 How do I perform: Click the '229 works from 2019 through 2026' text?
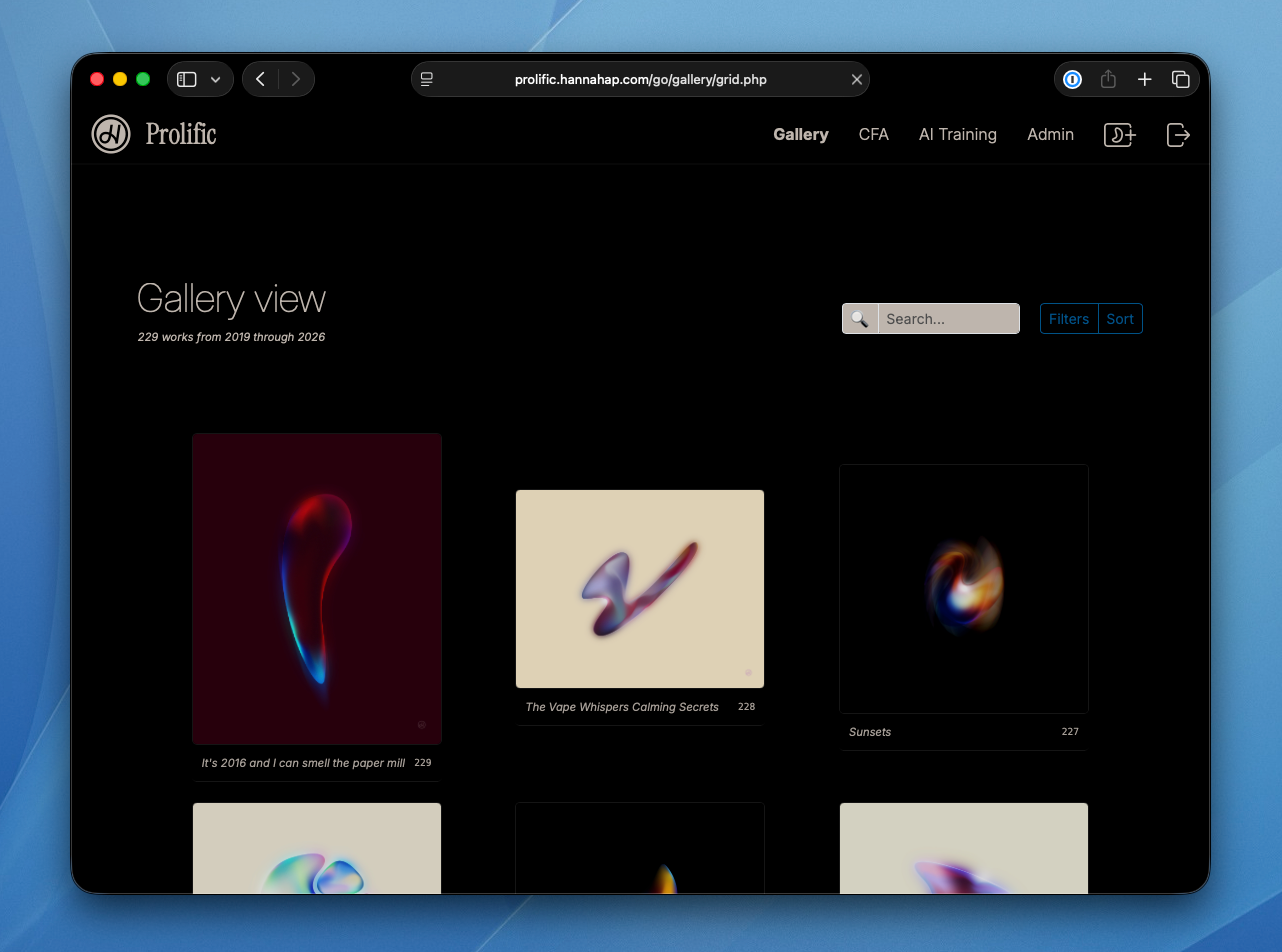click(231, 337)
